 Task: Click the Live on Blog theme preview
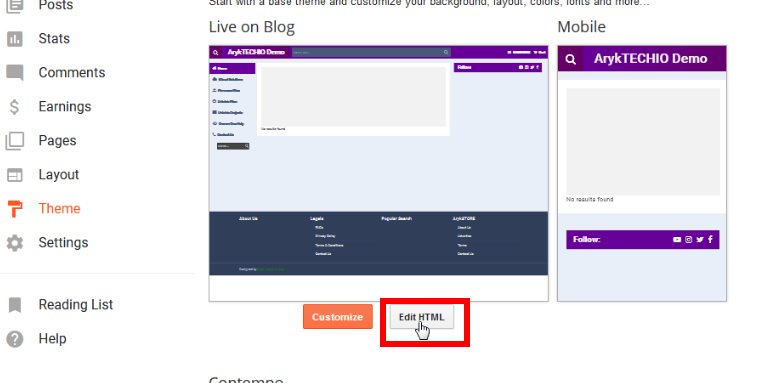[x=379, y=173]
